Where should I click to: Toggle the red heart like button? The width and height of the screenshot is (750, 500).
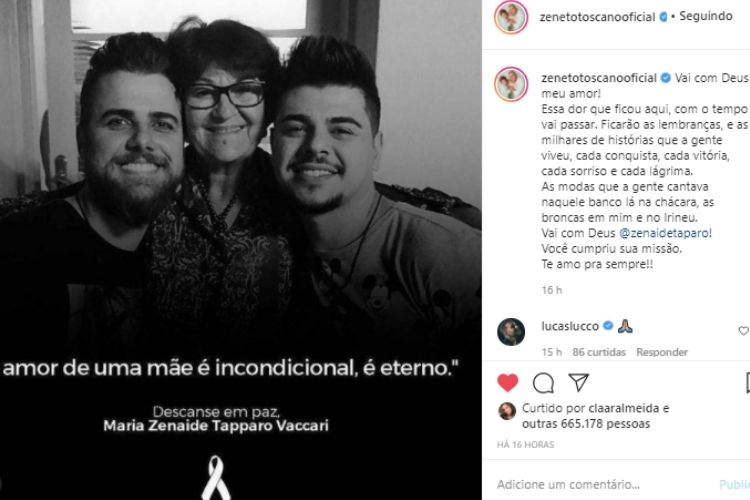point(507,383)
